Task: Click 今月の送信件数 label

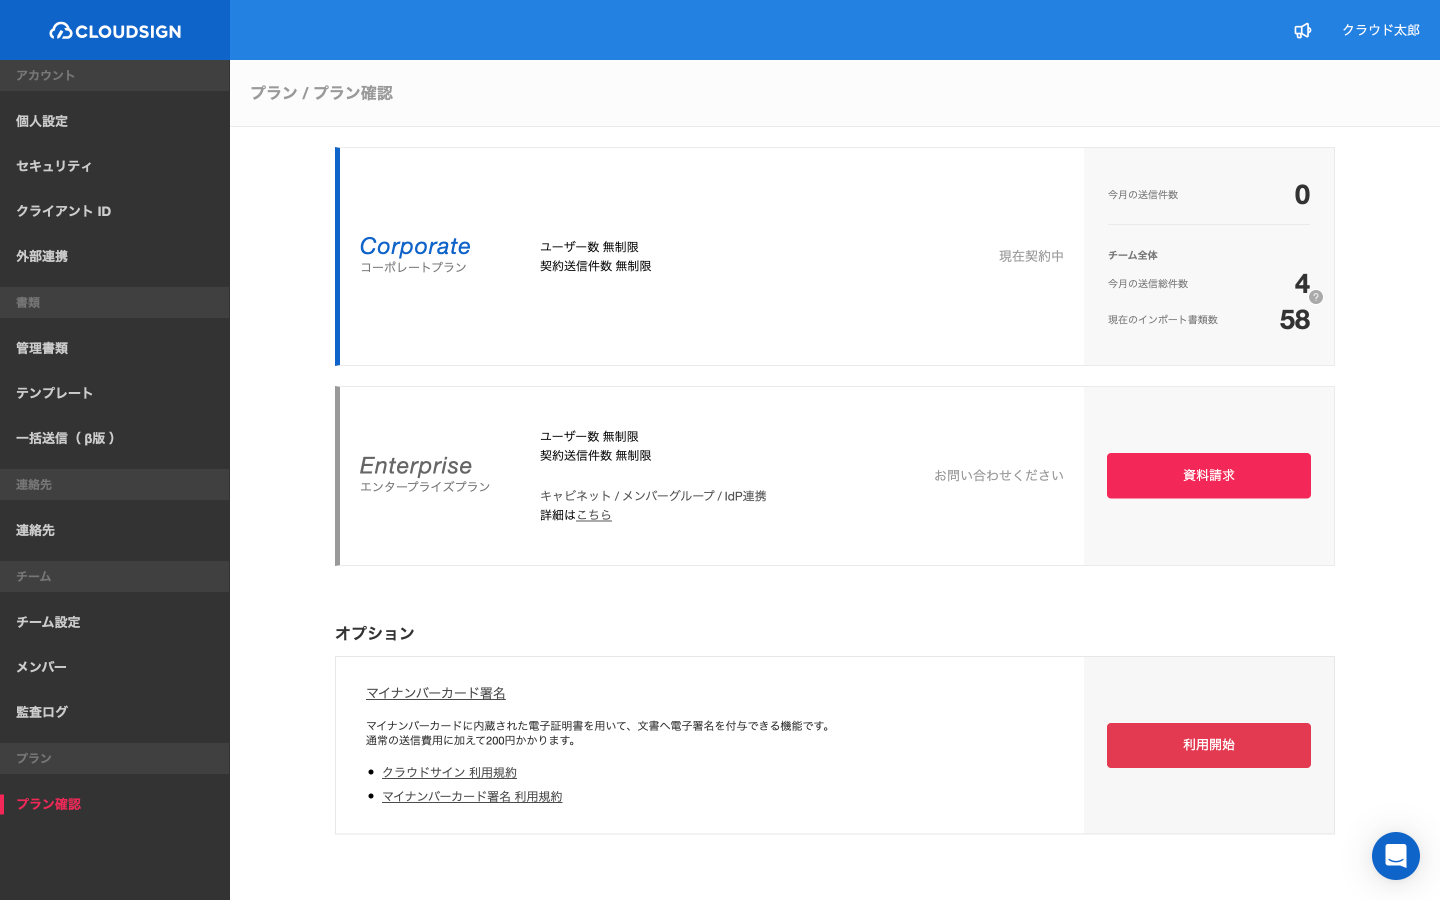Action: (1143, 195)
